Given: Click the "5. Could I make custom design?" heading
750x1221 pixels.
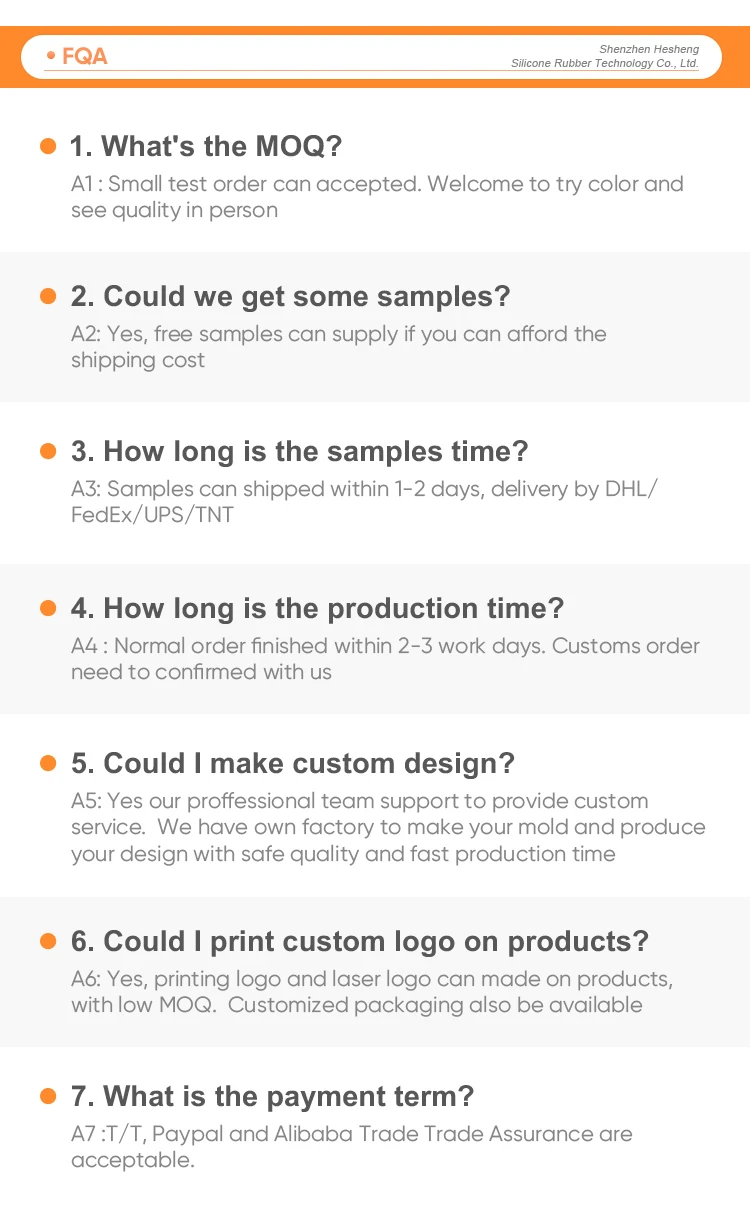Looking at the screenshot, I should tap(292, 764).
